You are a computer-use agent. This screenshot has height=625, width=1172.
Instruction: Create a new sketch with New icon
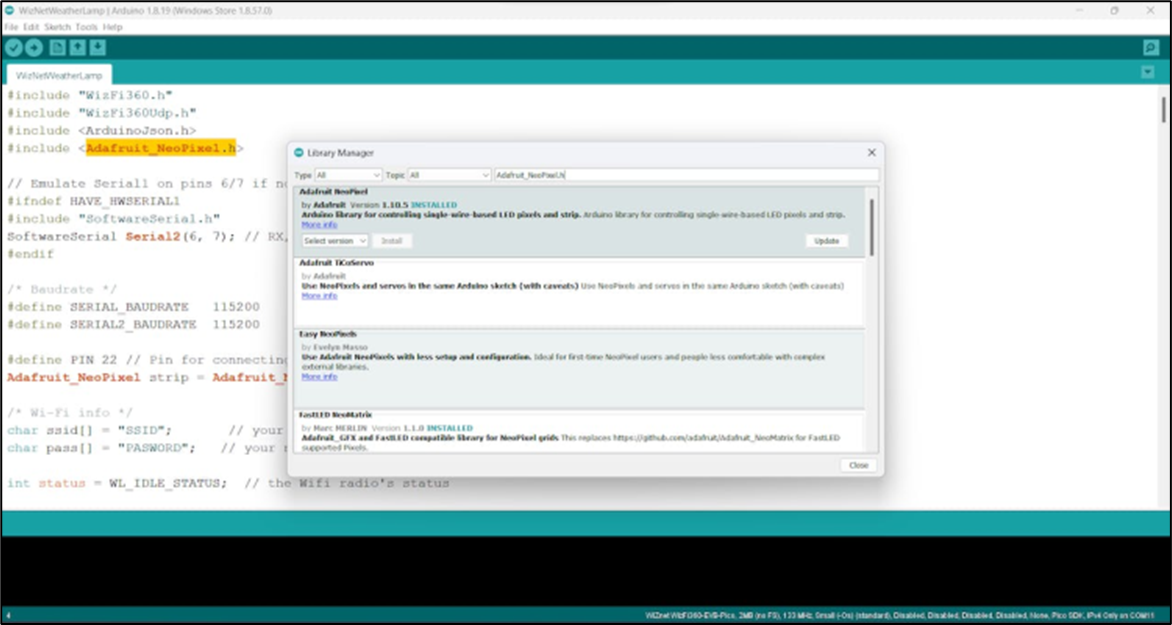58,48
